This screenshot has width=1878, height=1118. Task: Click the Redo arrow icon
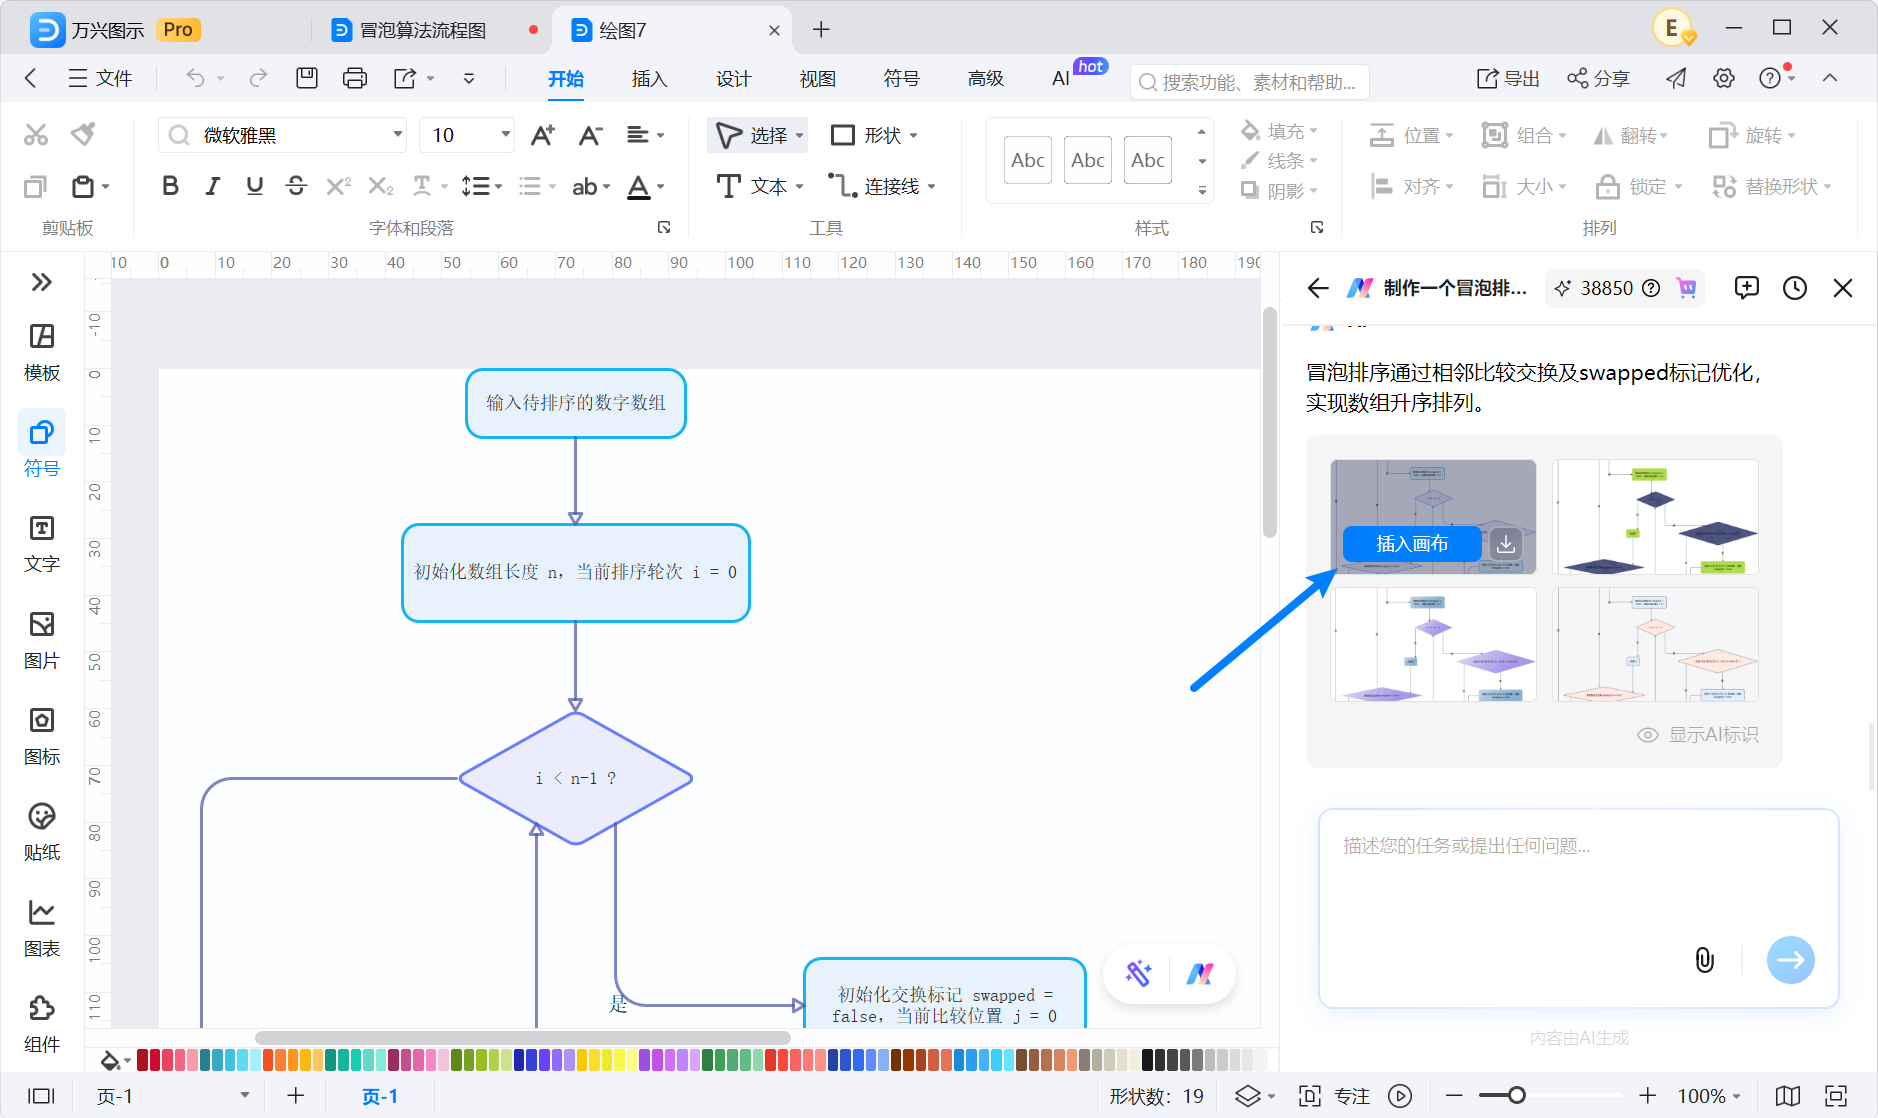[258, 78]
